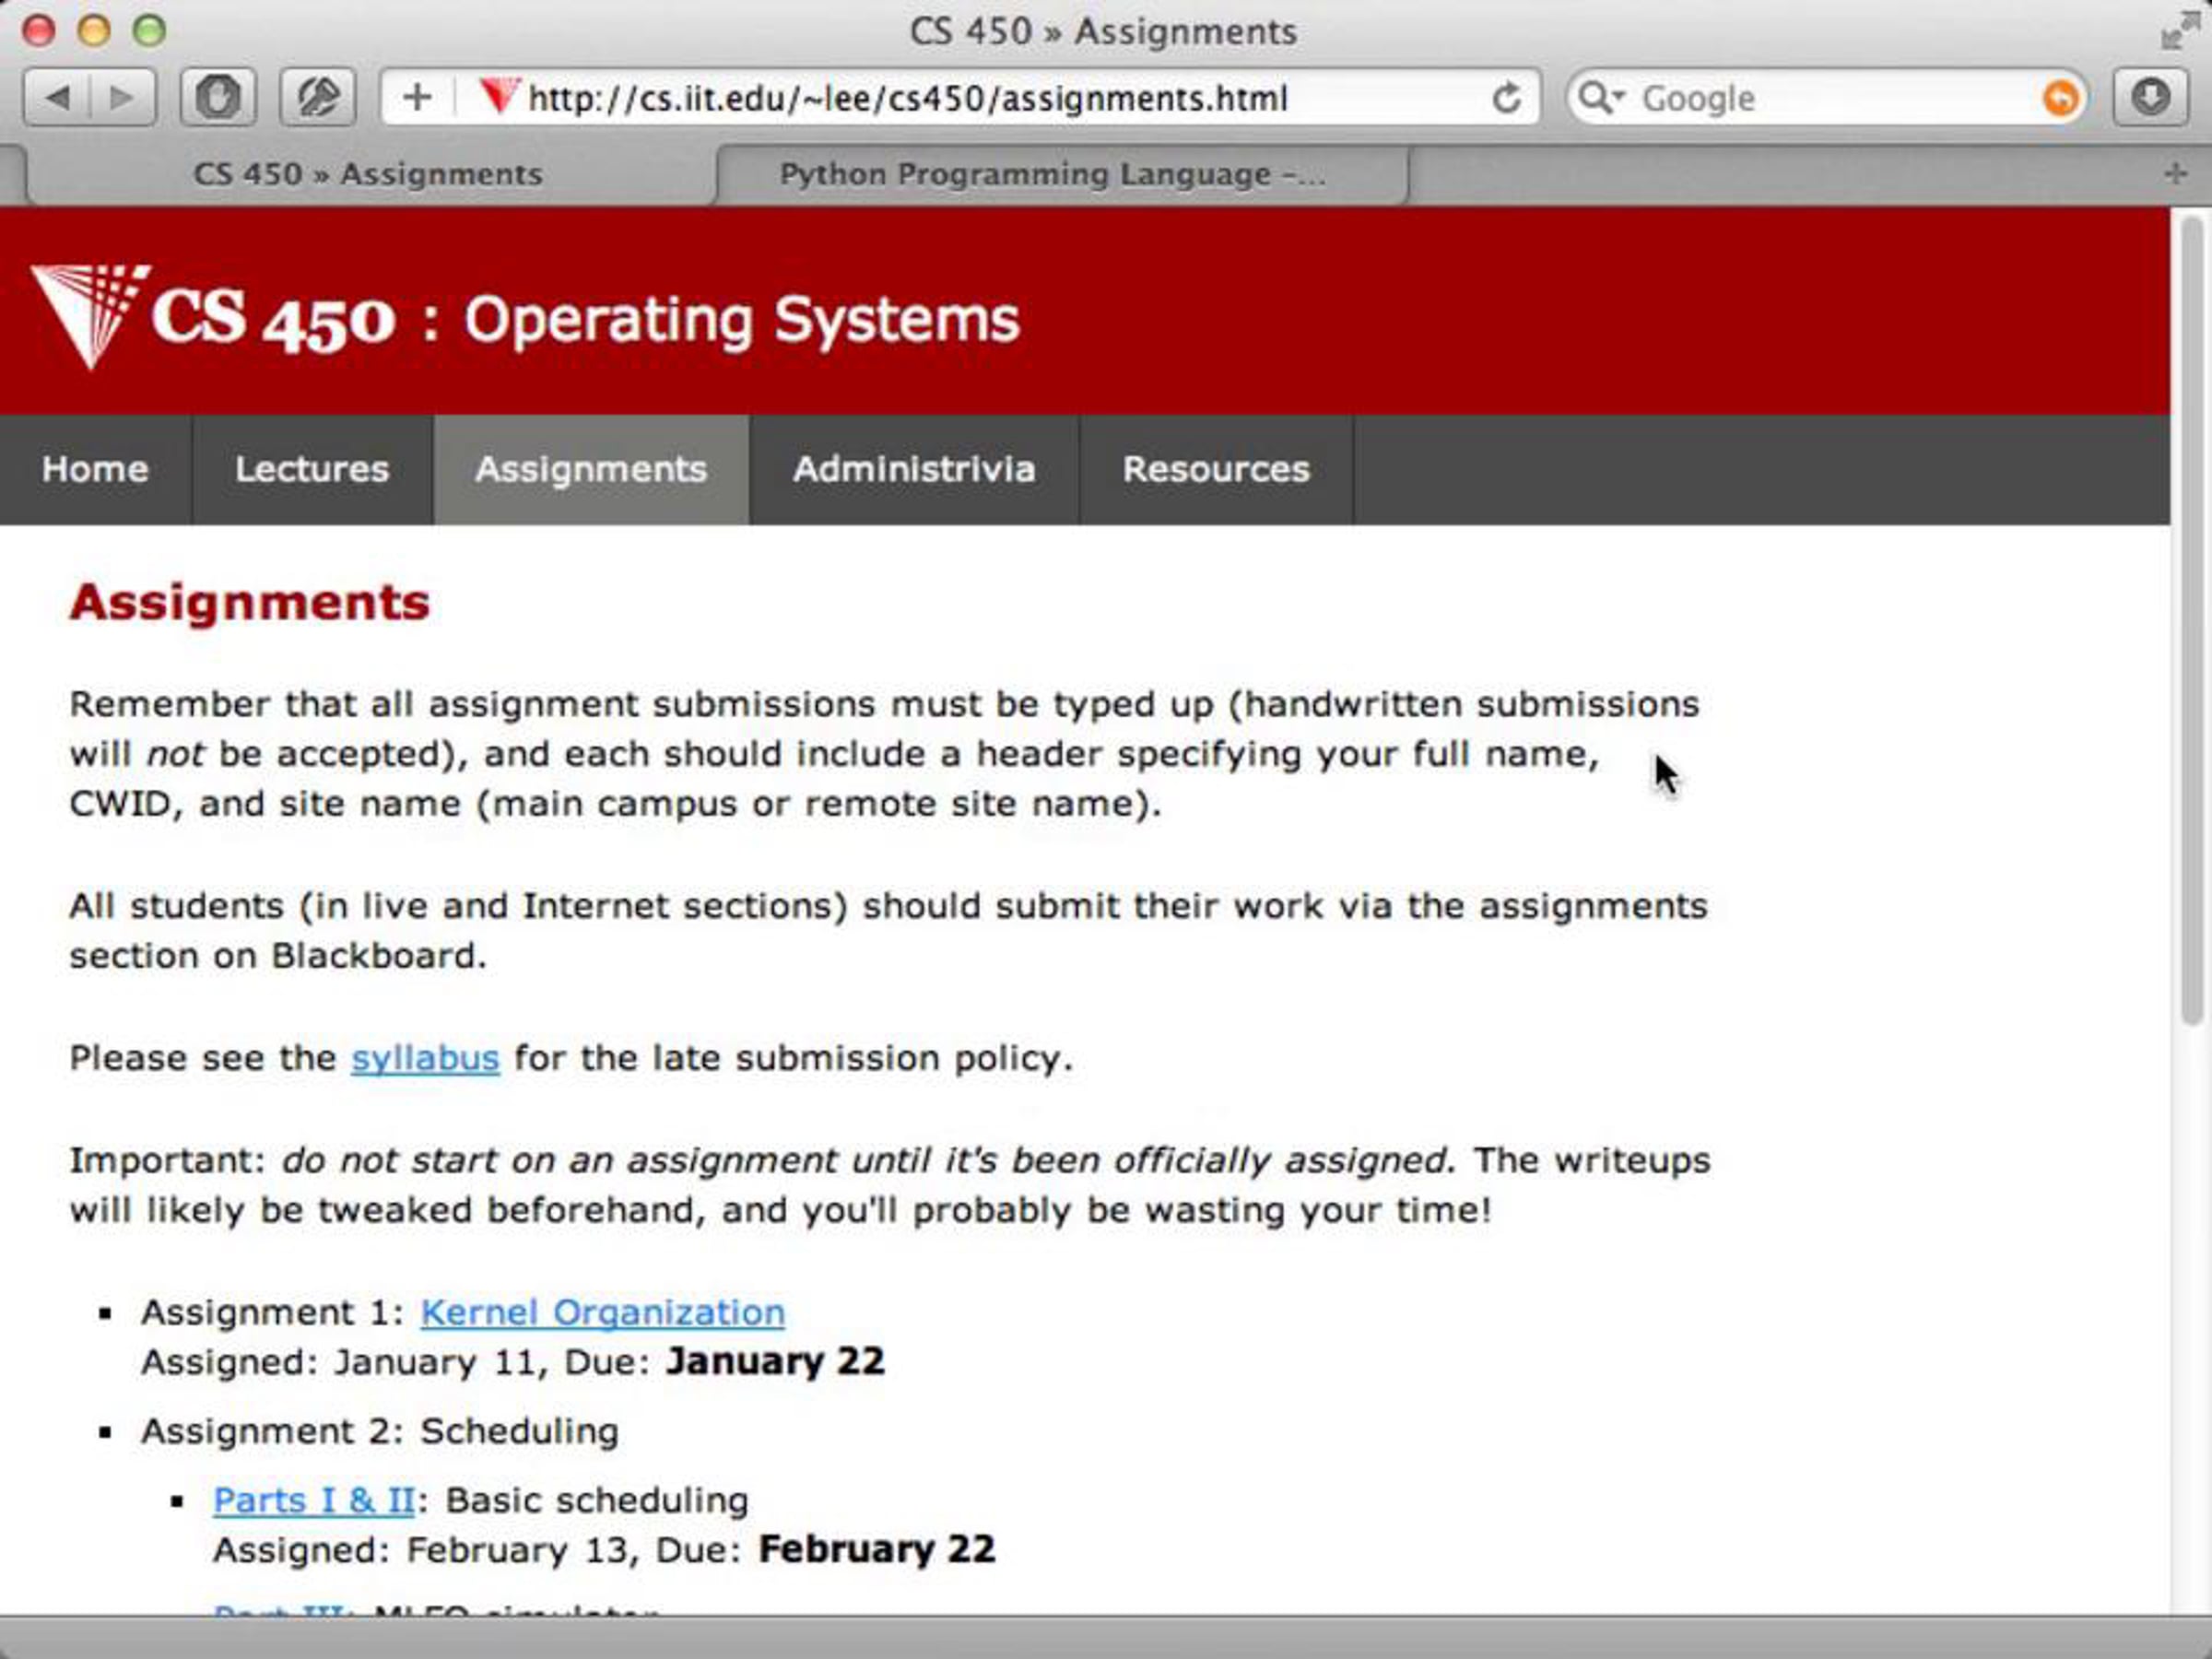The height and width of the screenshot is (1659, 2212).
Task: Open the Resources navigation item
Action: click(1215, 469)
